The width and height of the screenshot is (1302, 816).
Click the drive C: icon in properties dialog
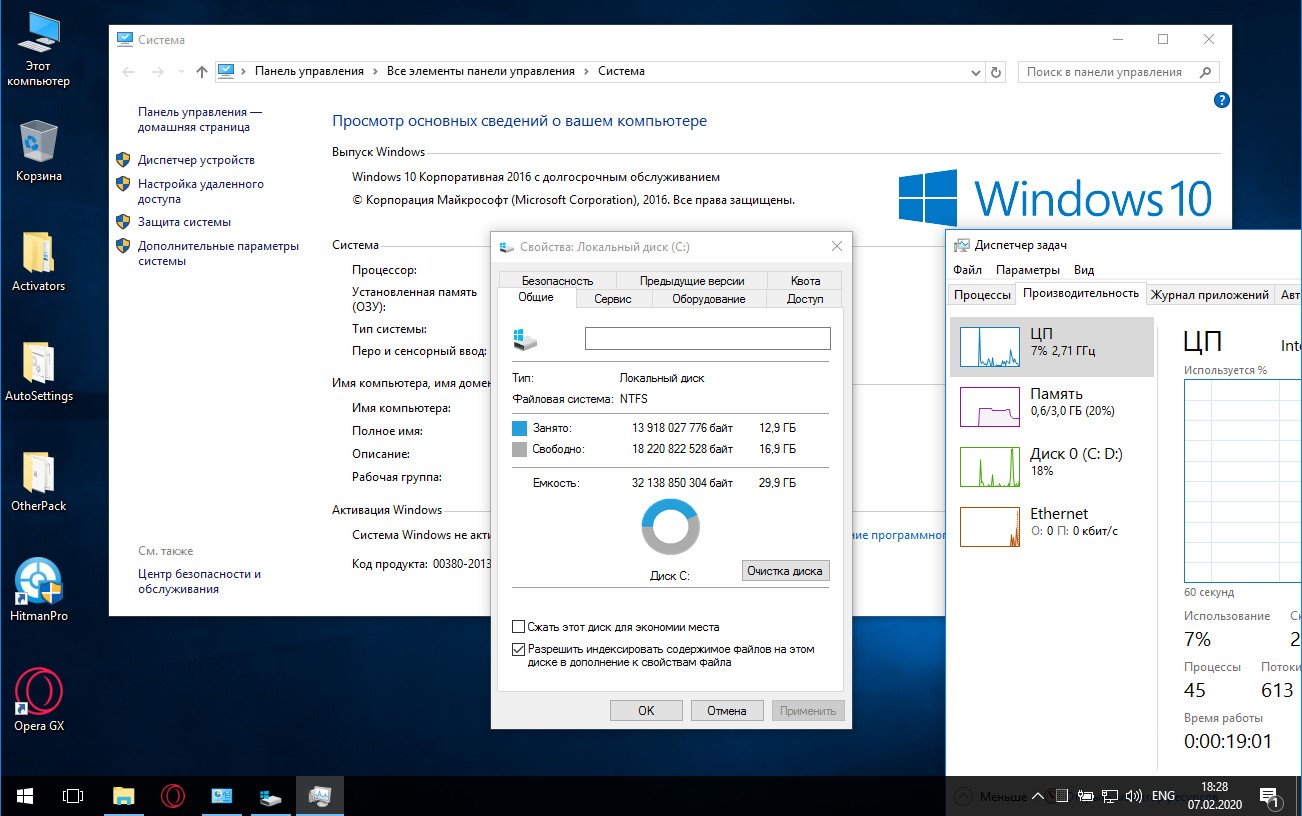[525, 338]
